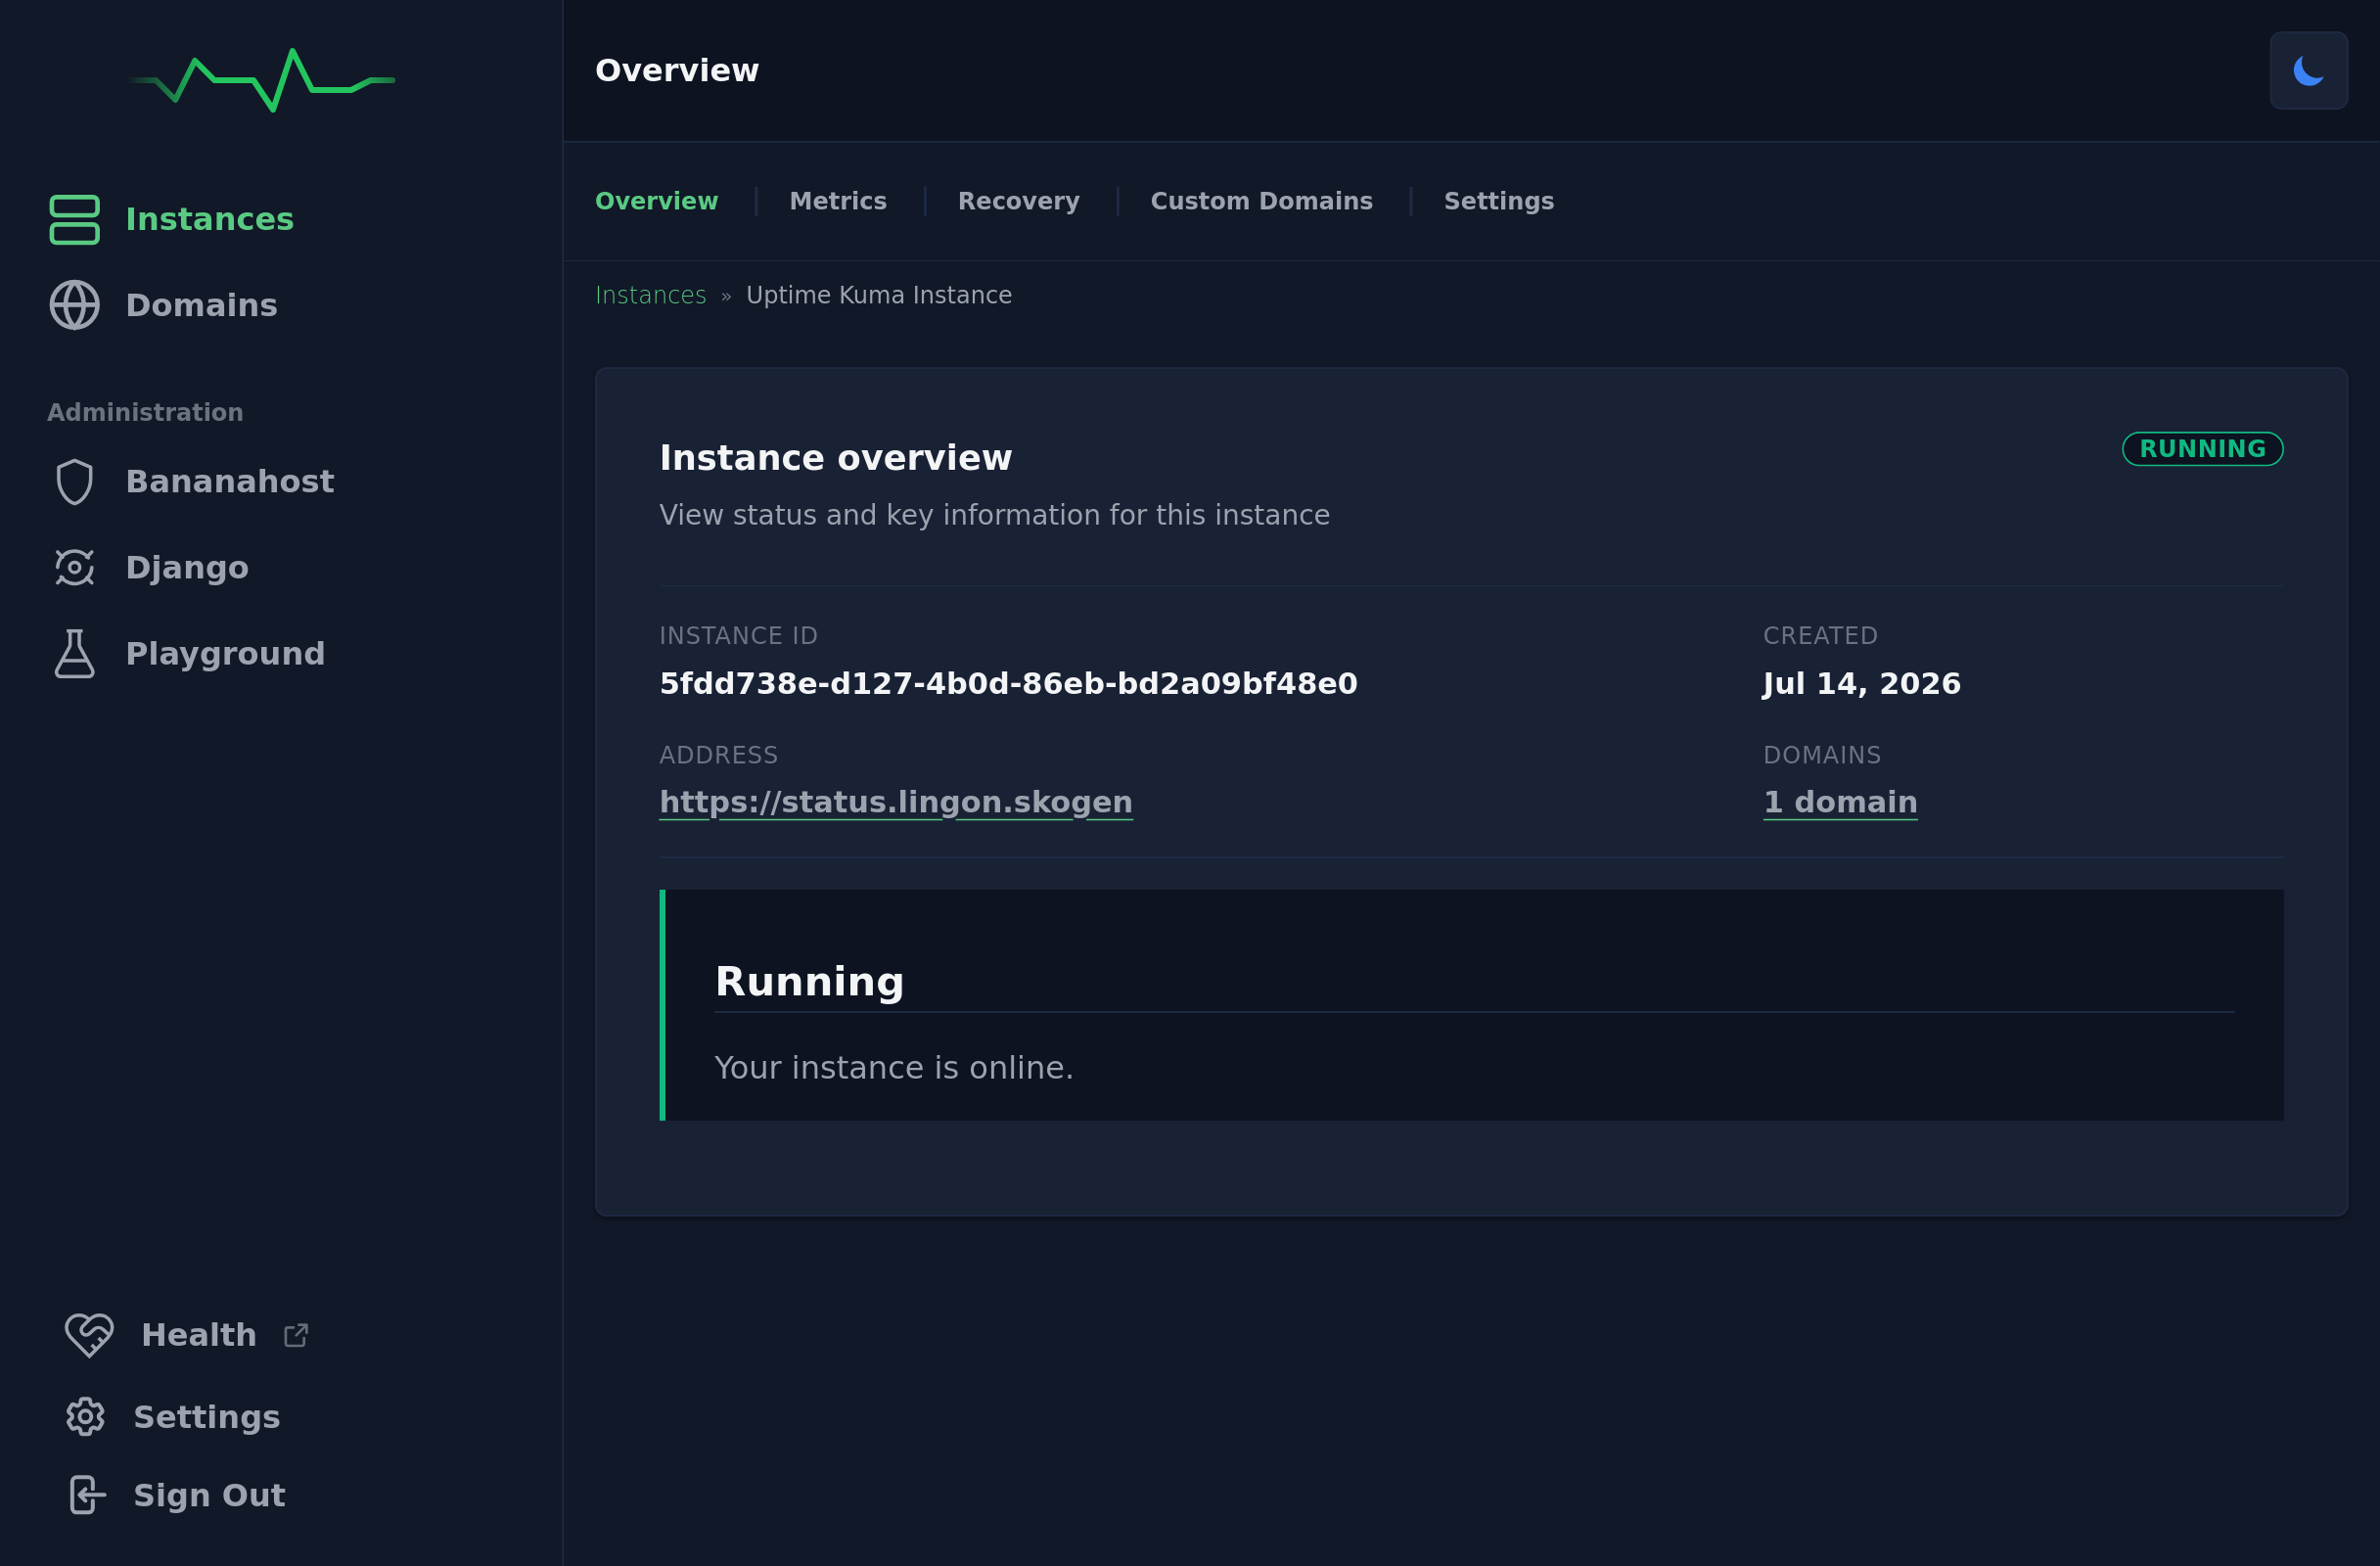The width and height of the screenshot is (2380, 1566).
Task: Click the created date Jul 14, 2026
Action: pyautogui.click(x=1861, y=683)
